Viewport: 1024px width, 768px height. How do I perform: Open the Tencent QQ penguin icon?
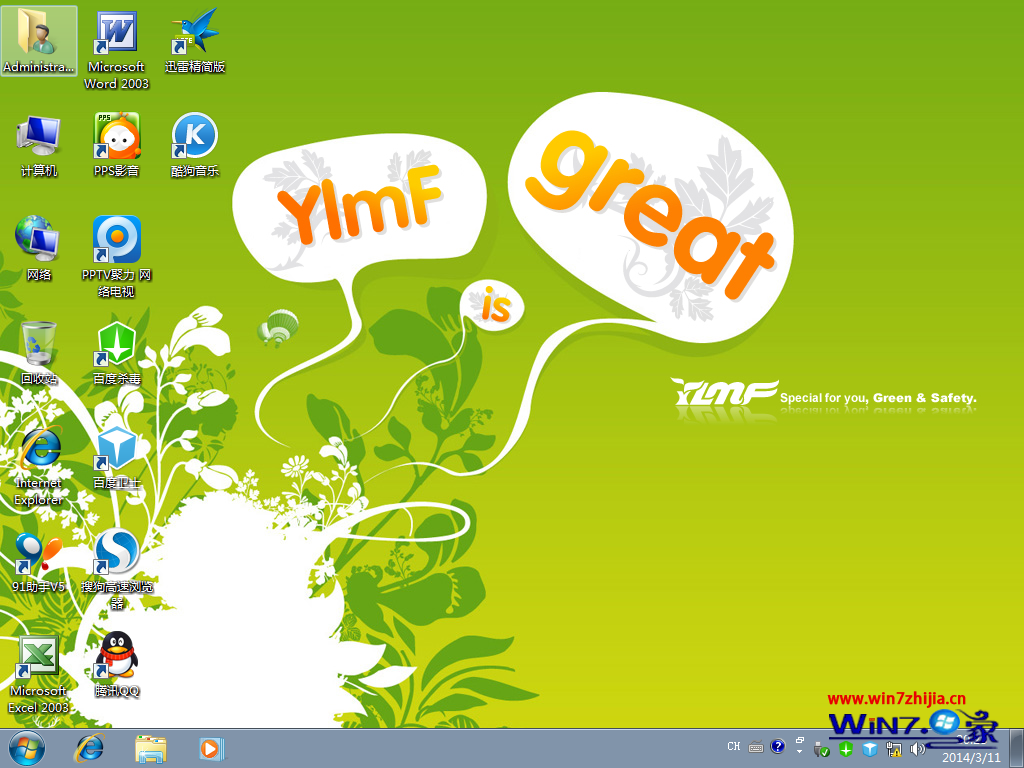tap(116, 656)
